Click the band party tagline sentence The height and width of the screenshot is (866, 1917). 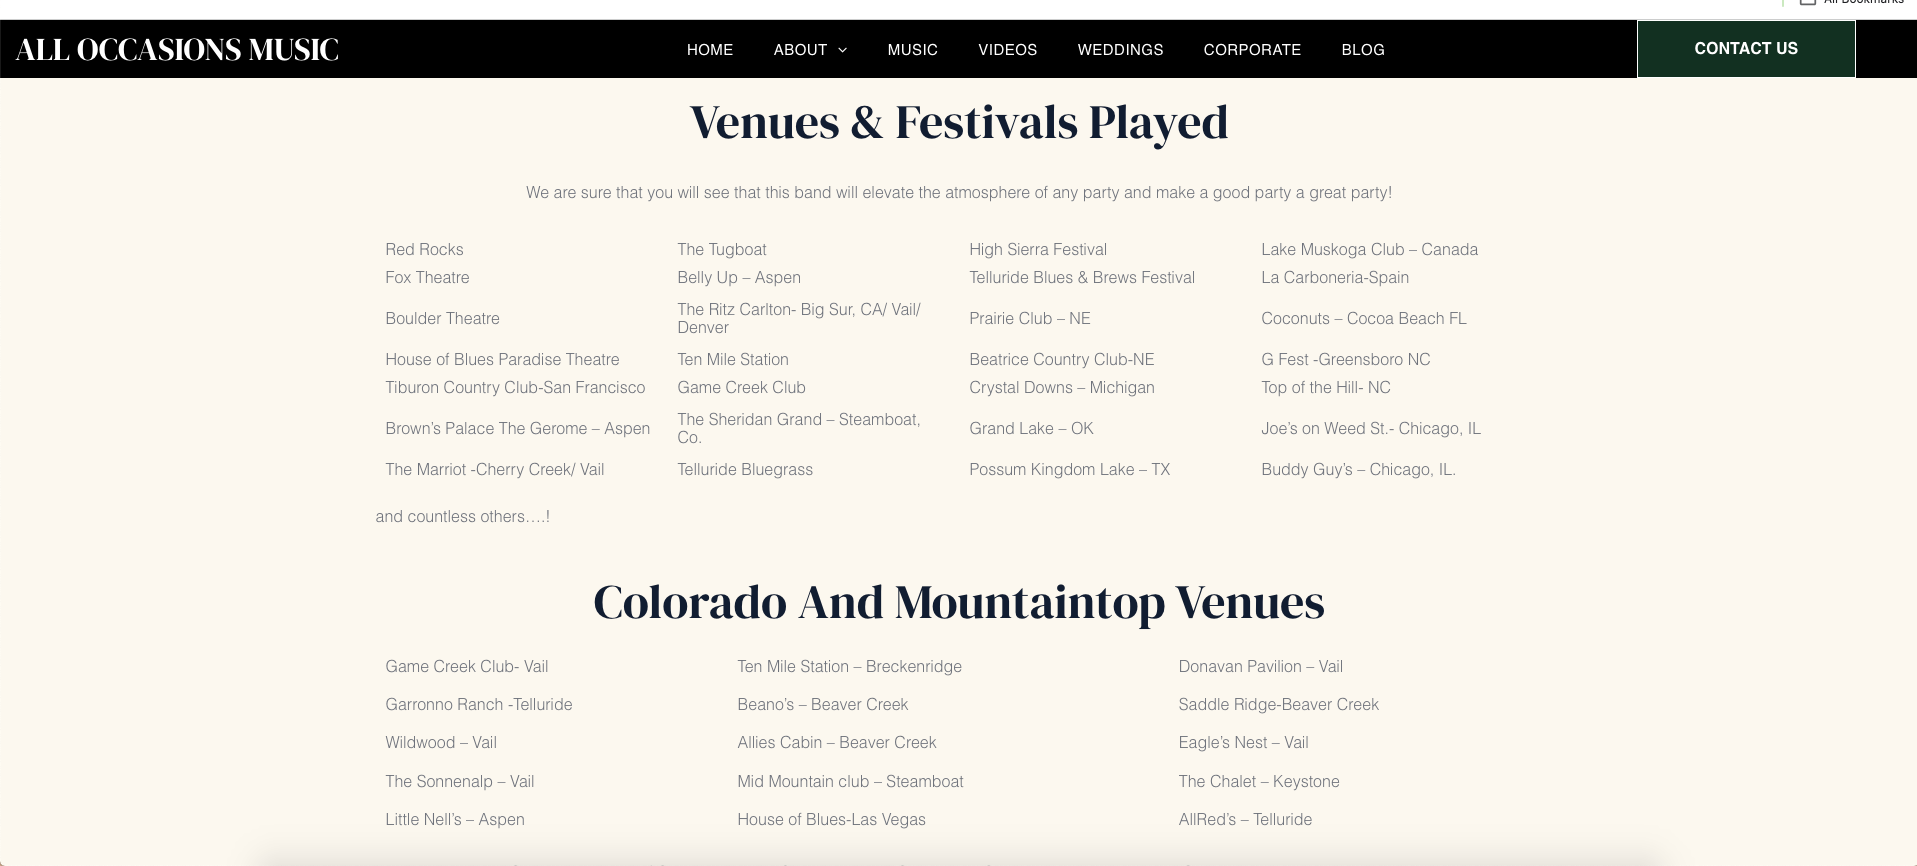tap(959, 192)
